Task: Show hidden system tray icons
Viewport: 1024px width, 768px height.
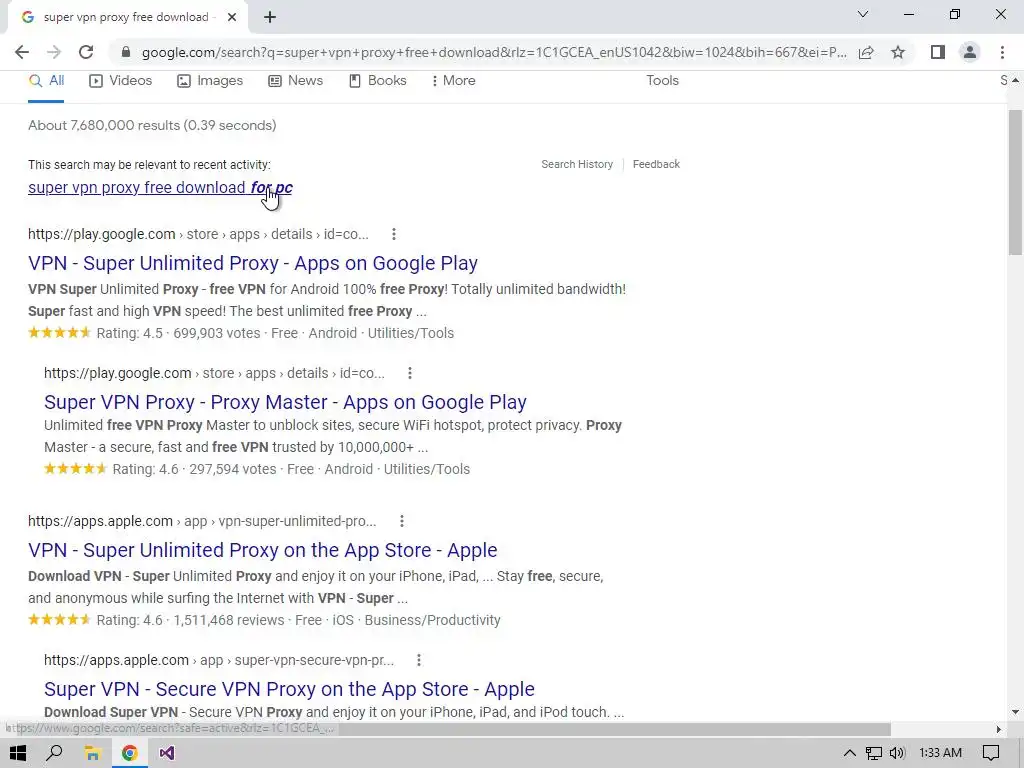Action: click(850, 753)
